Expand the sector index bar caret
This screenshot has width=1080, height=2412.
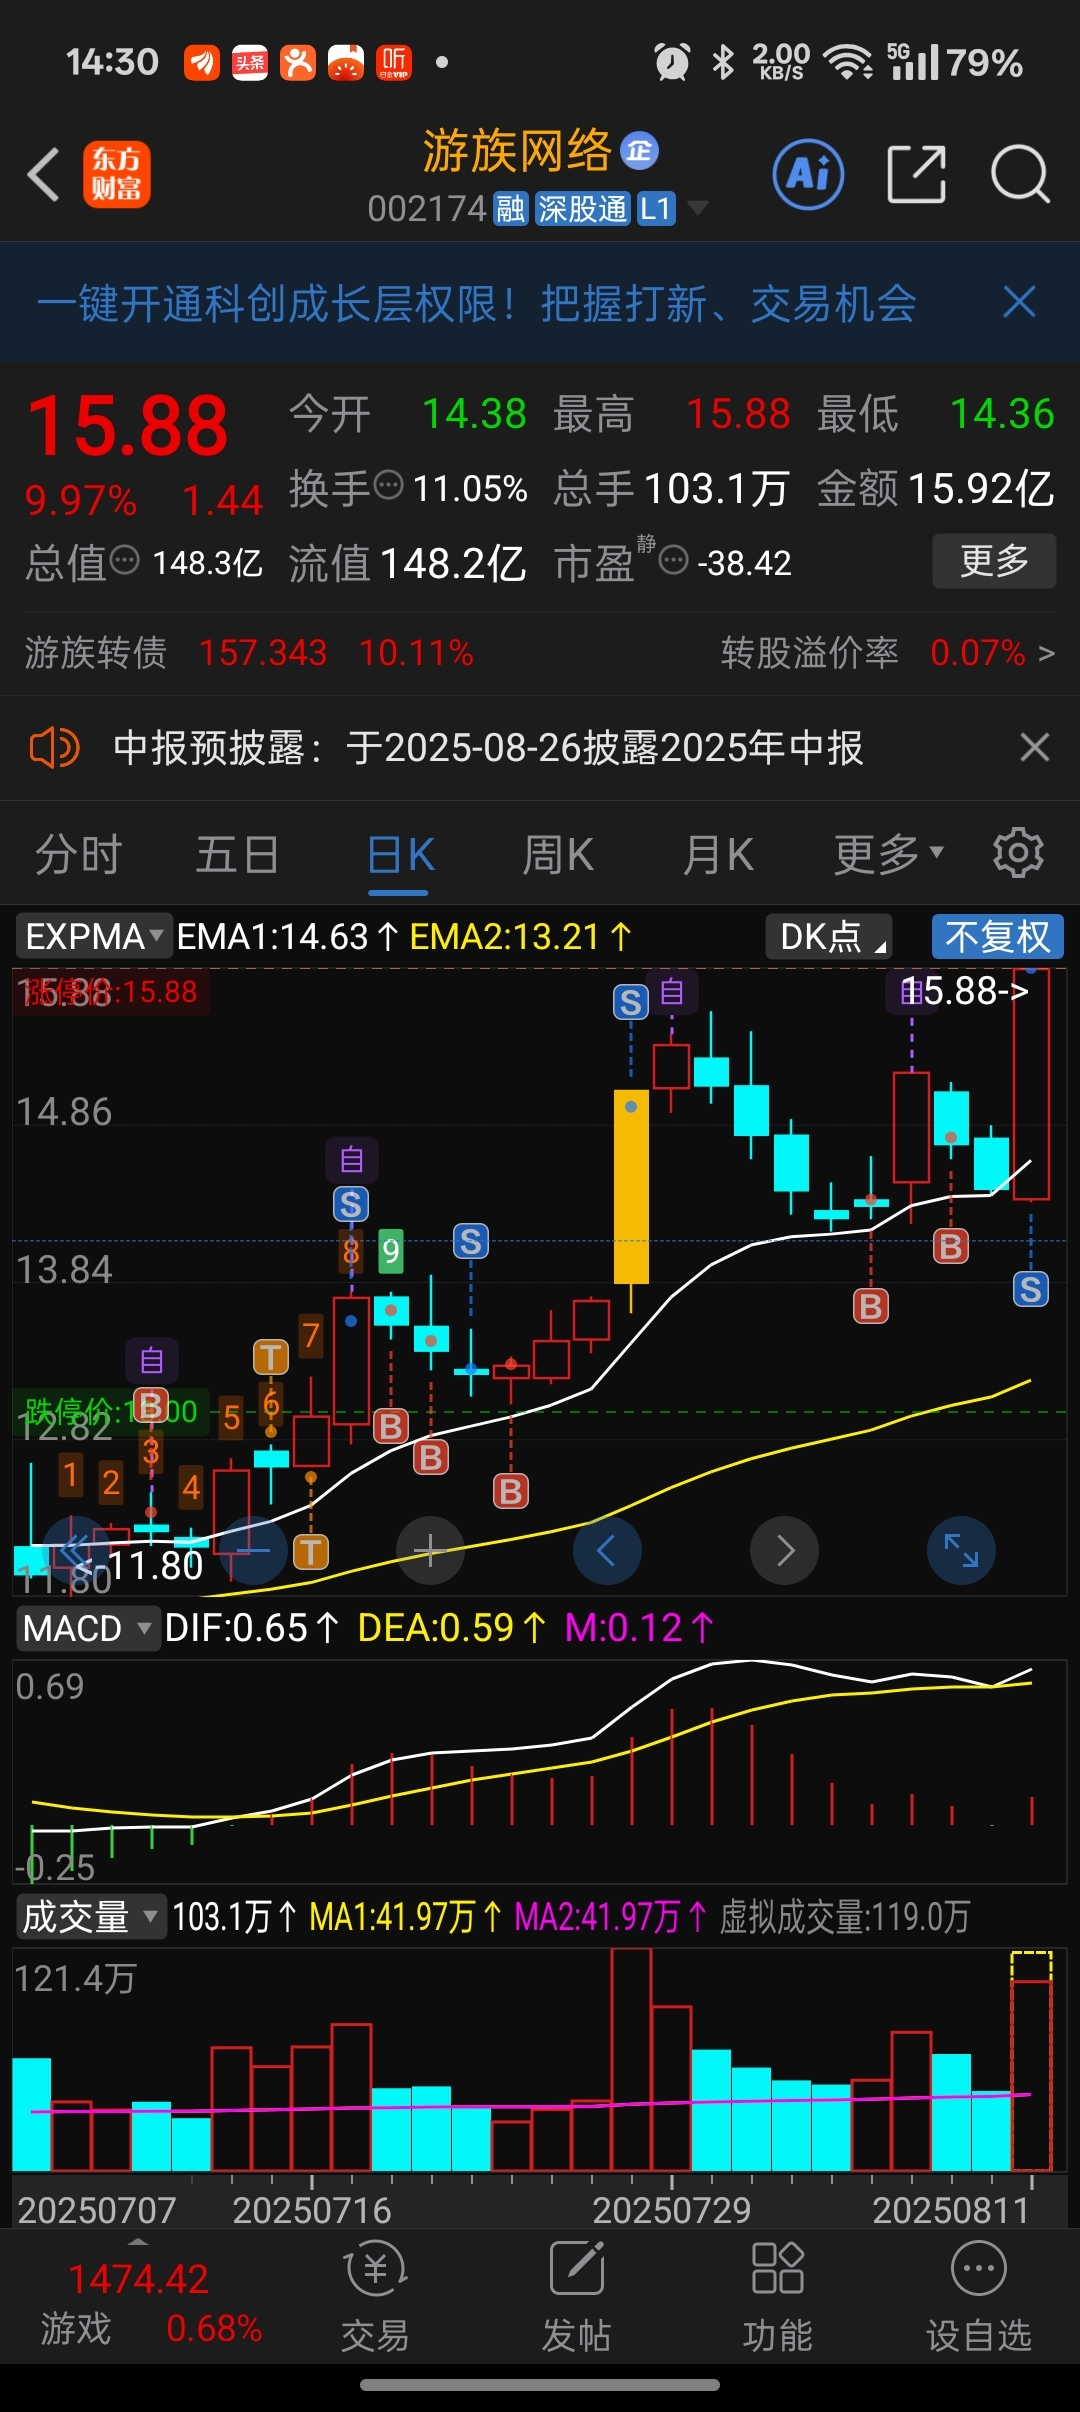pos(138,2242)
